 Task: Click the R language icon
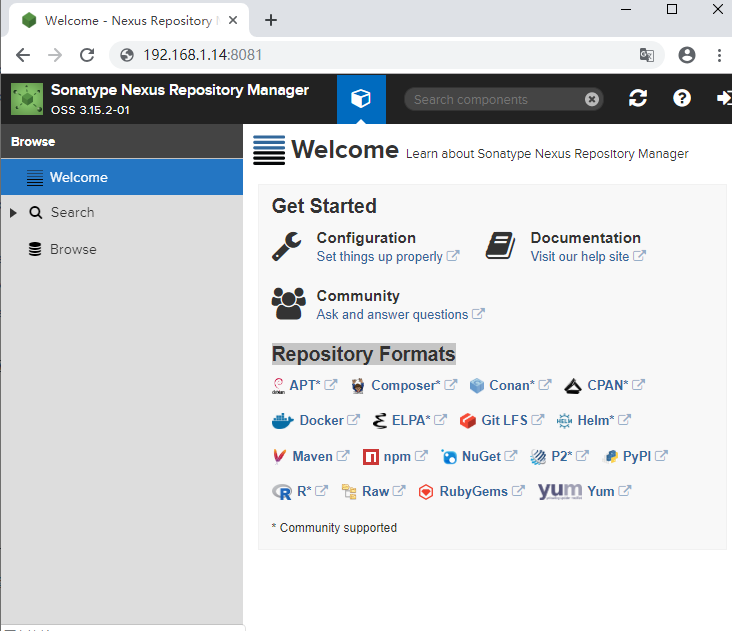pos(282,492)
